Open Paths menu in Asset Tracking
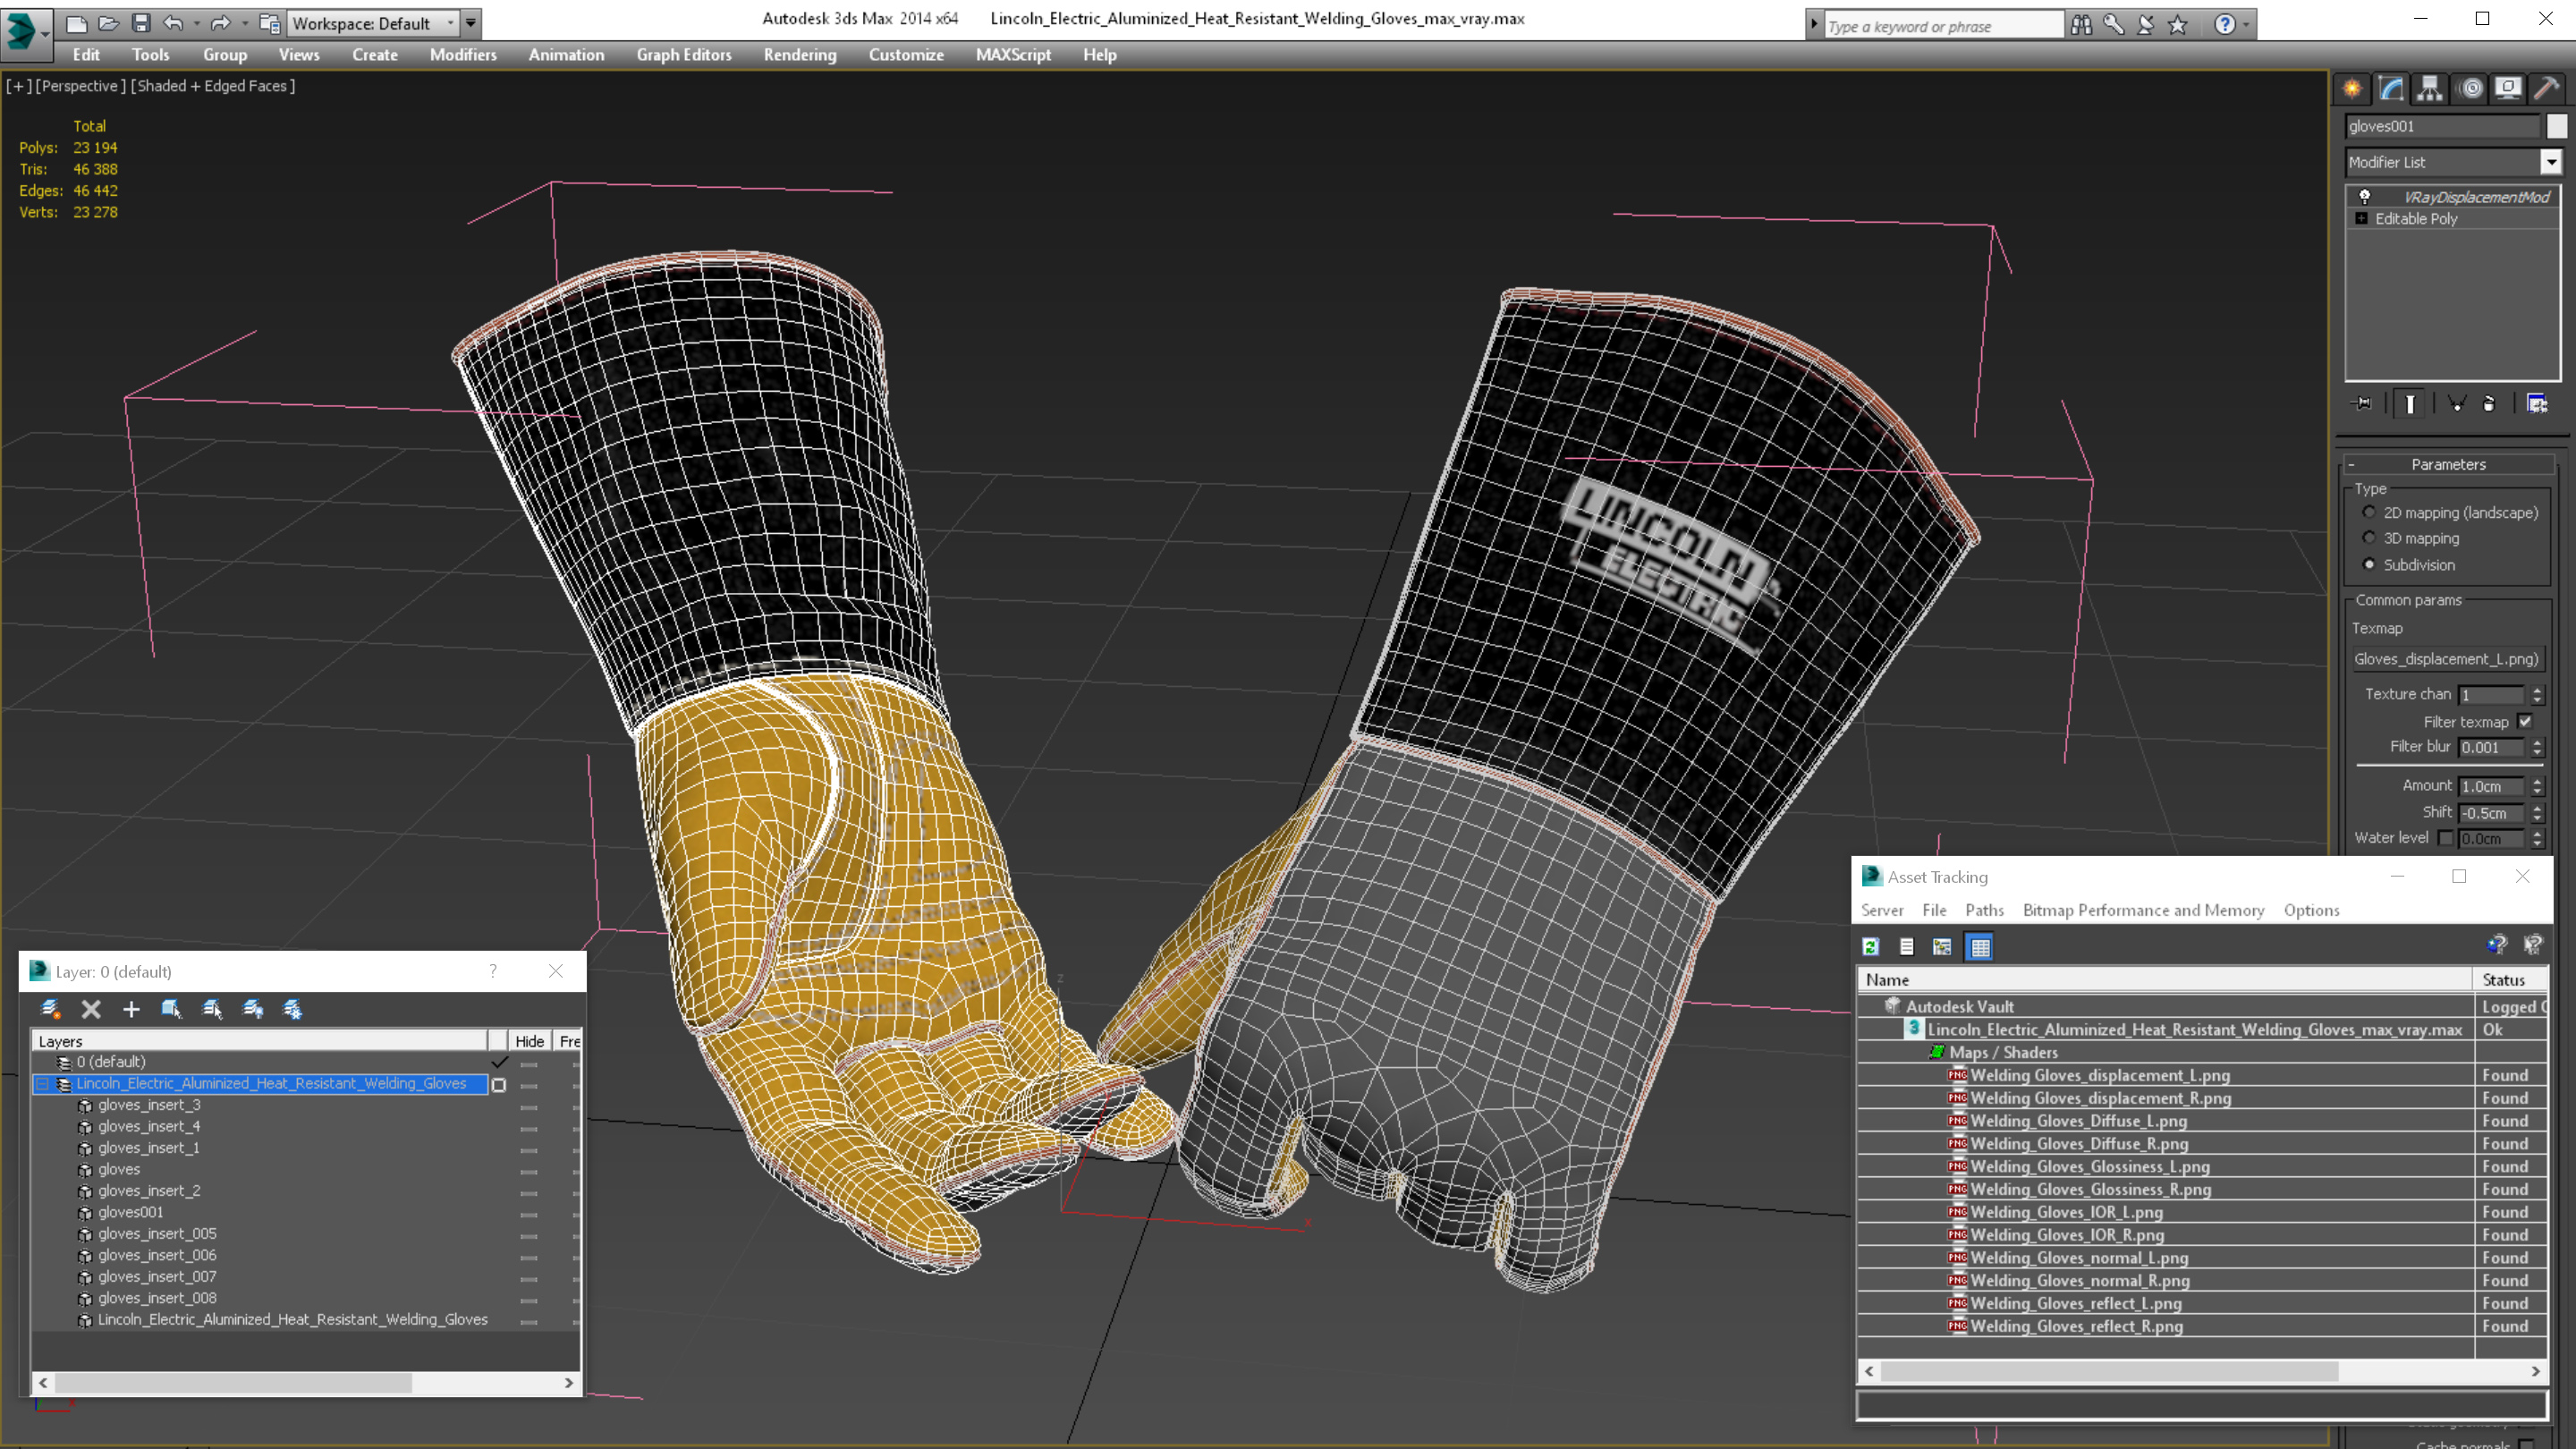 point(1984,910)
